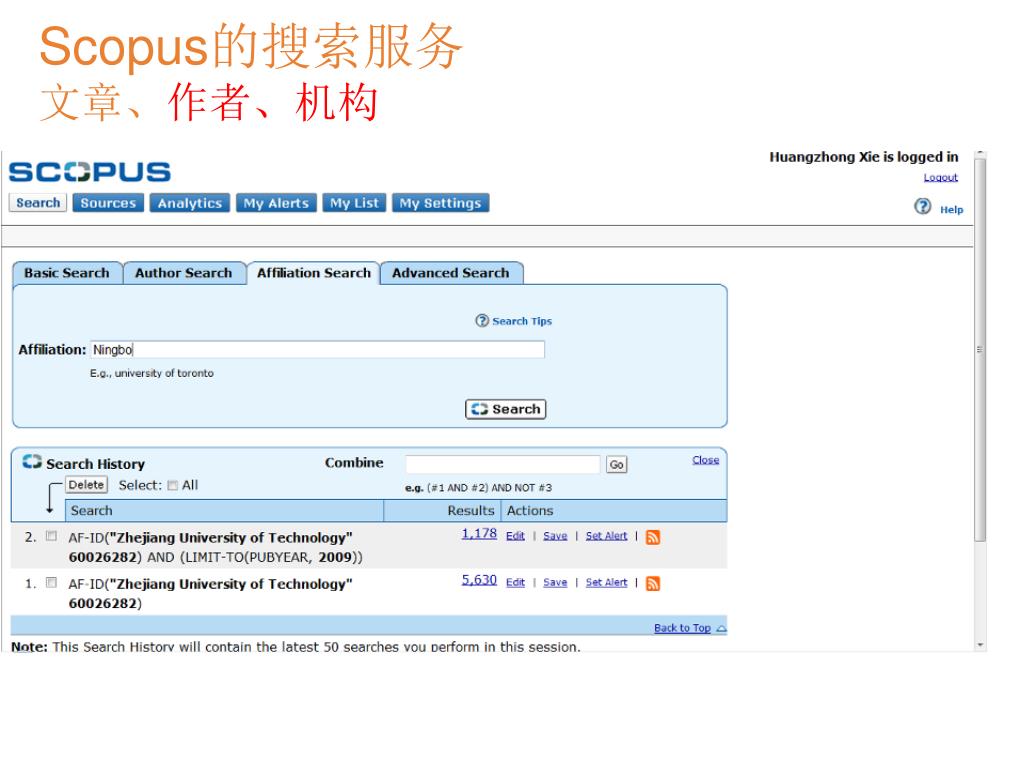Open the Sources navigation tab

[108, 203]
